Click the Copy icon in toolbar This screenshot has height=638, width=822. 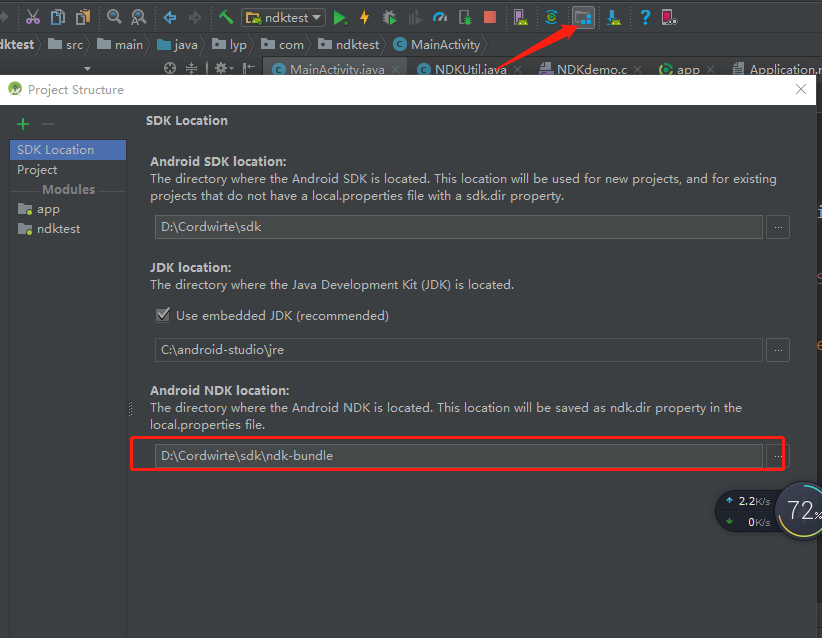click(x=58, y=17)
